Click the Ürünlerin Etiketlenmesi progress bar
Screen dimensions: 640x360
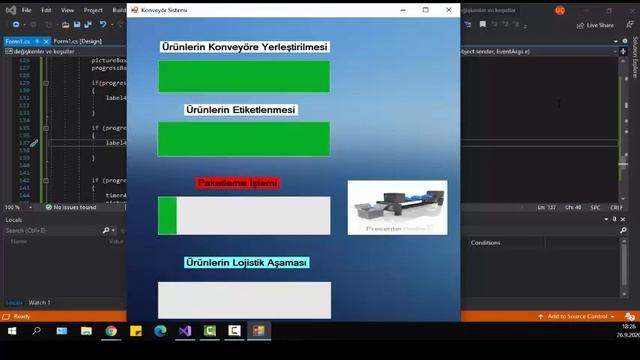pos(244,139)
